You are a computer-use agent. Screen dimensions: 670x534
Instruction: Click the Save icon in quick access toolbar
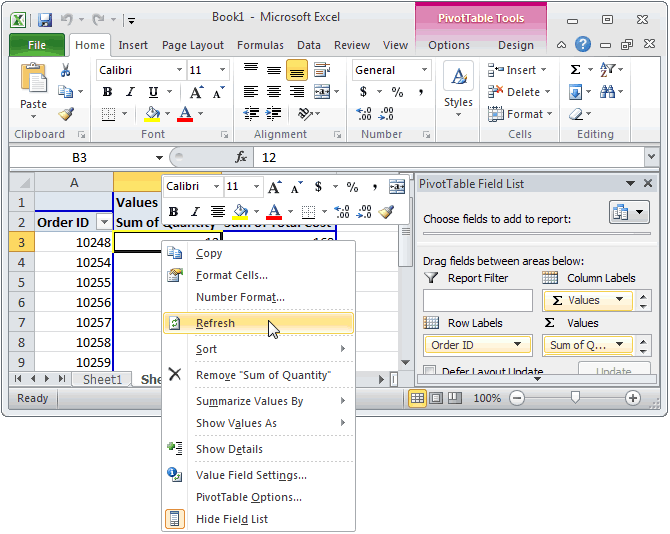tap(45, 20)
